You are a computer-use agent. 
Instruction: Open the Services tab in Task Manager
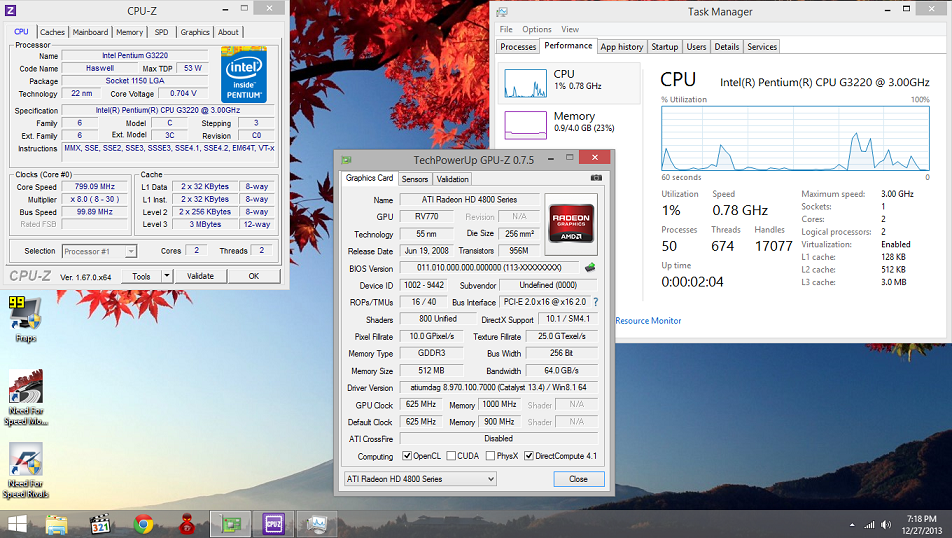[x=762, y=47]
